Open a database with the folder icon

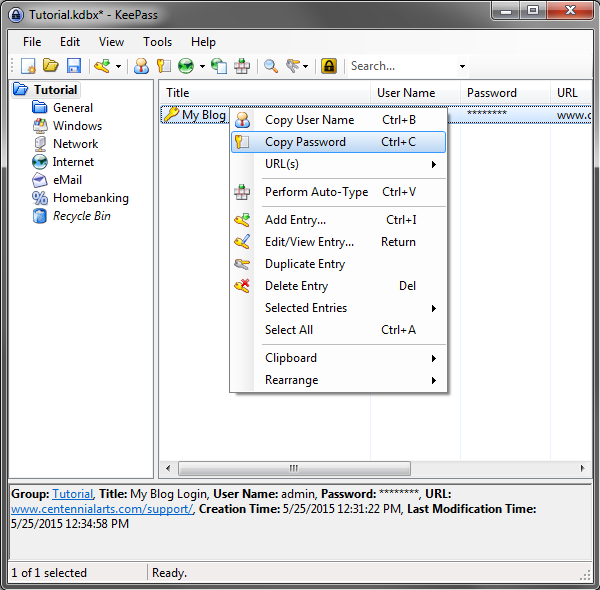51,66
